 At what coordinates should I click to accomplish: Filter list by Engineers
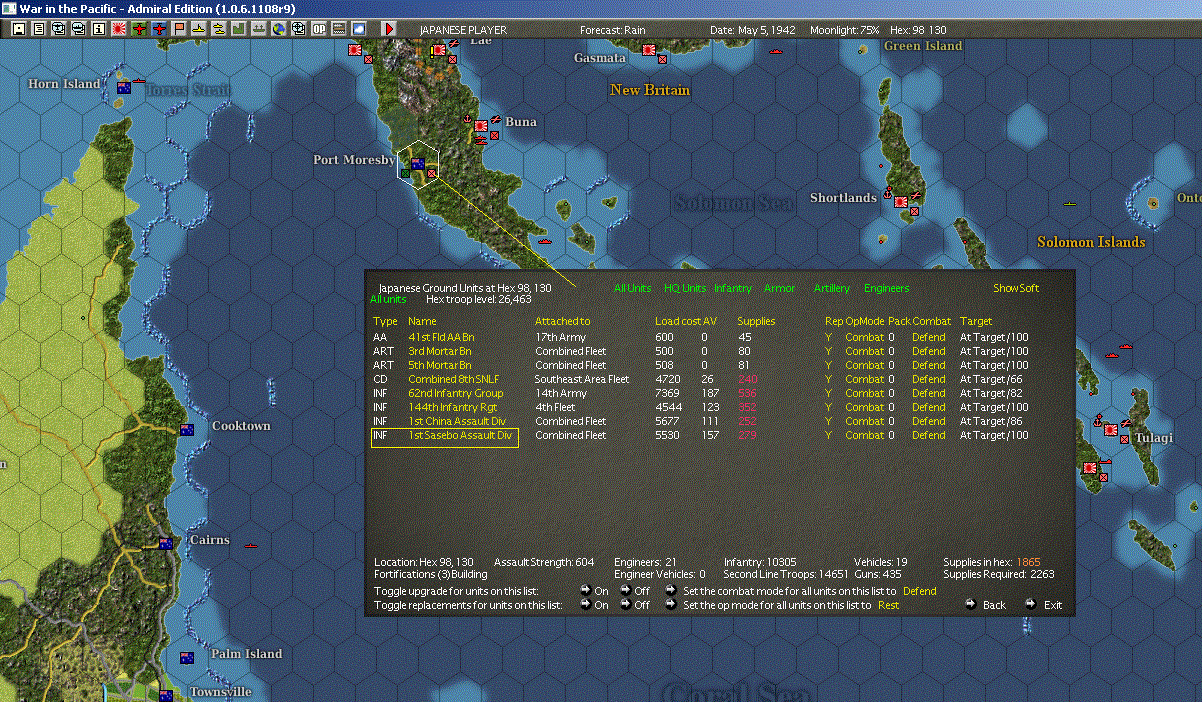tap(887, 288)
